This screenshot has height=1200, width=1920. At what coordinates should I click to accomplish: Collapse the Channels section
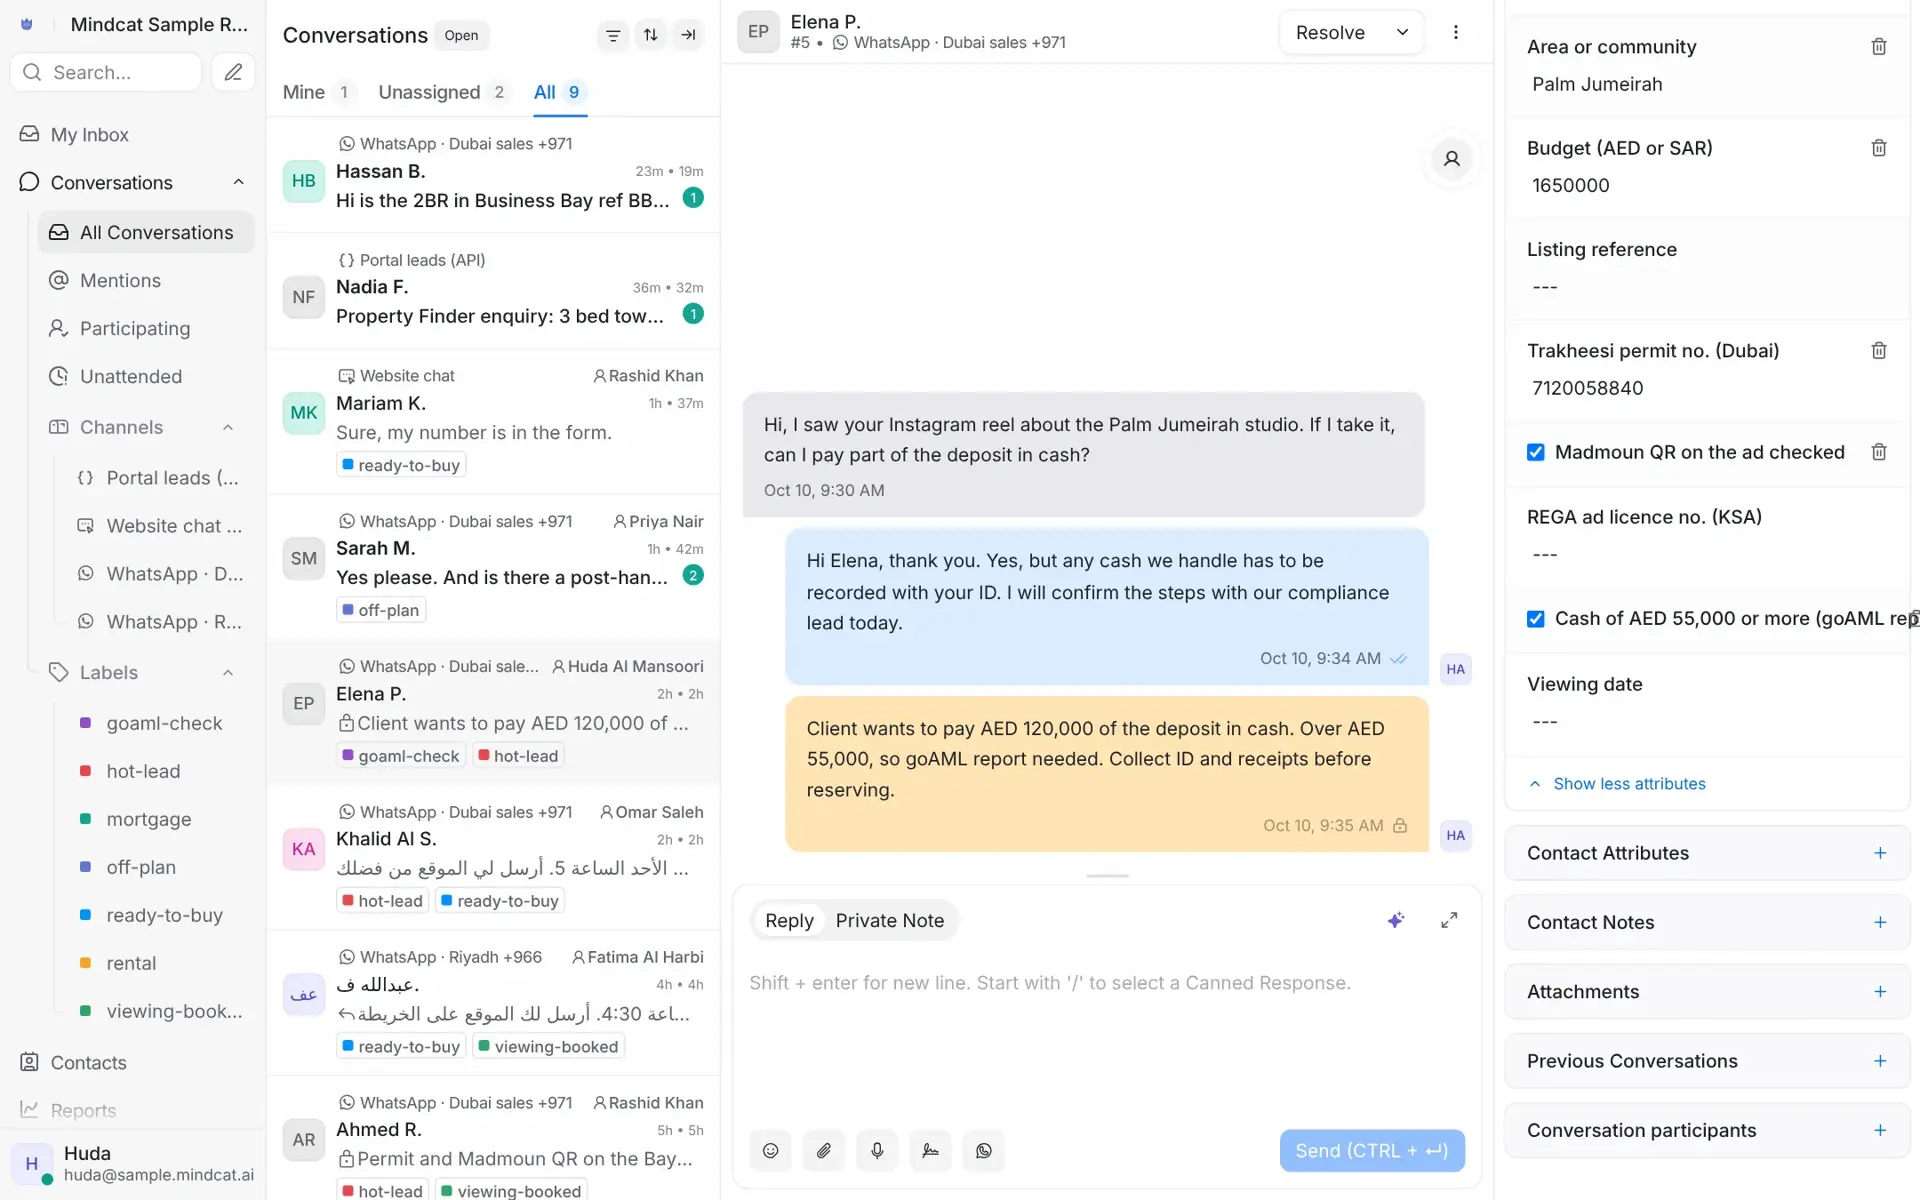(228, 428)
